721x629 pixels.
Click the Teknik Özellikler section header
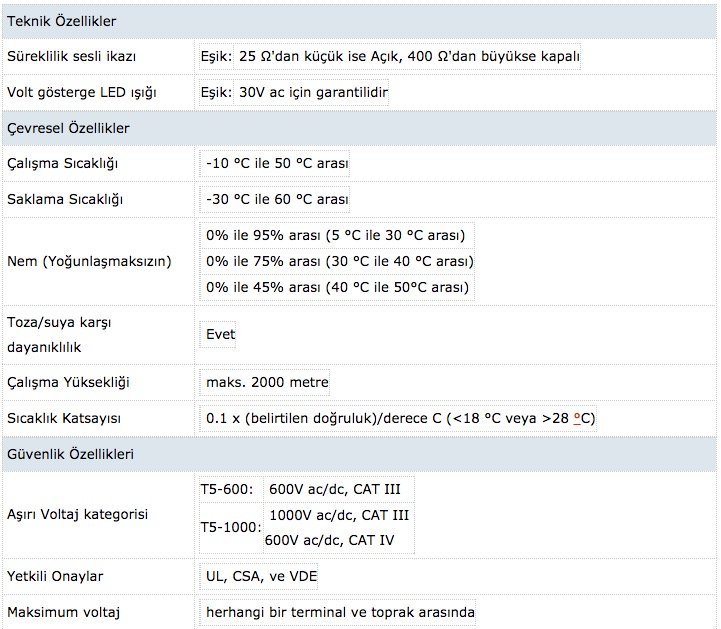pyautogui.click(x=61, y=20)
